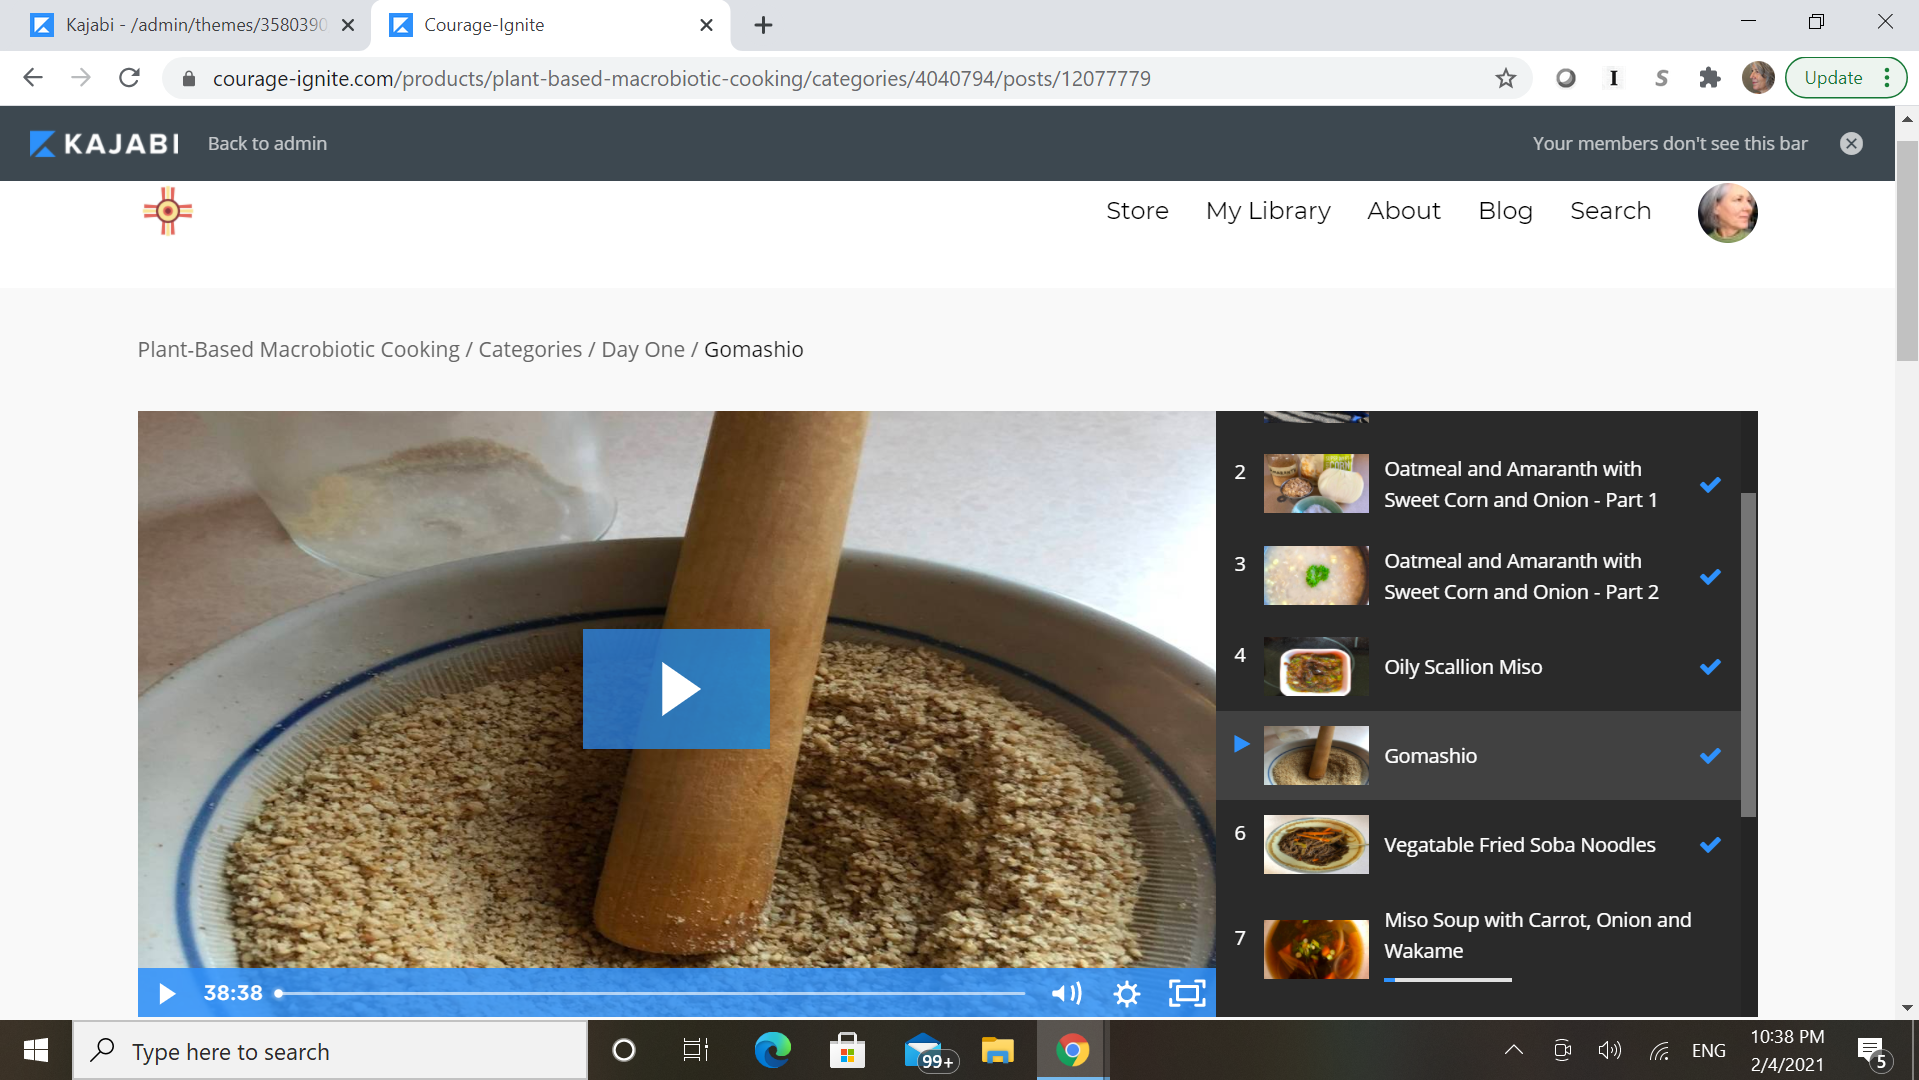Open the Extensions puzzle icon
The image size is (1919, 1080).
[x=1709, y=78]
